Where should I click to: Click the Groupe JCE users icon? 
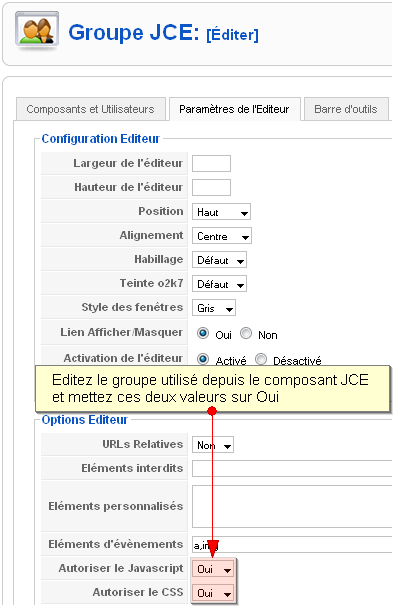(37, 31)
